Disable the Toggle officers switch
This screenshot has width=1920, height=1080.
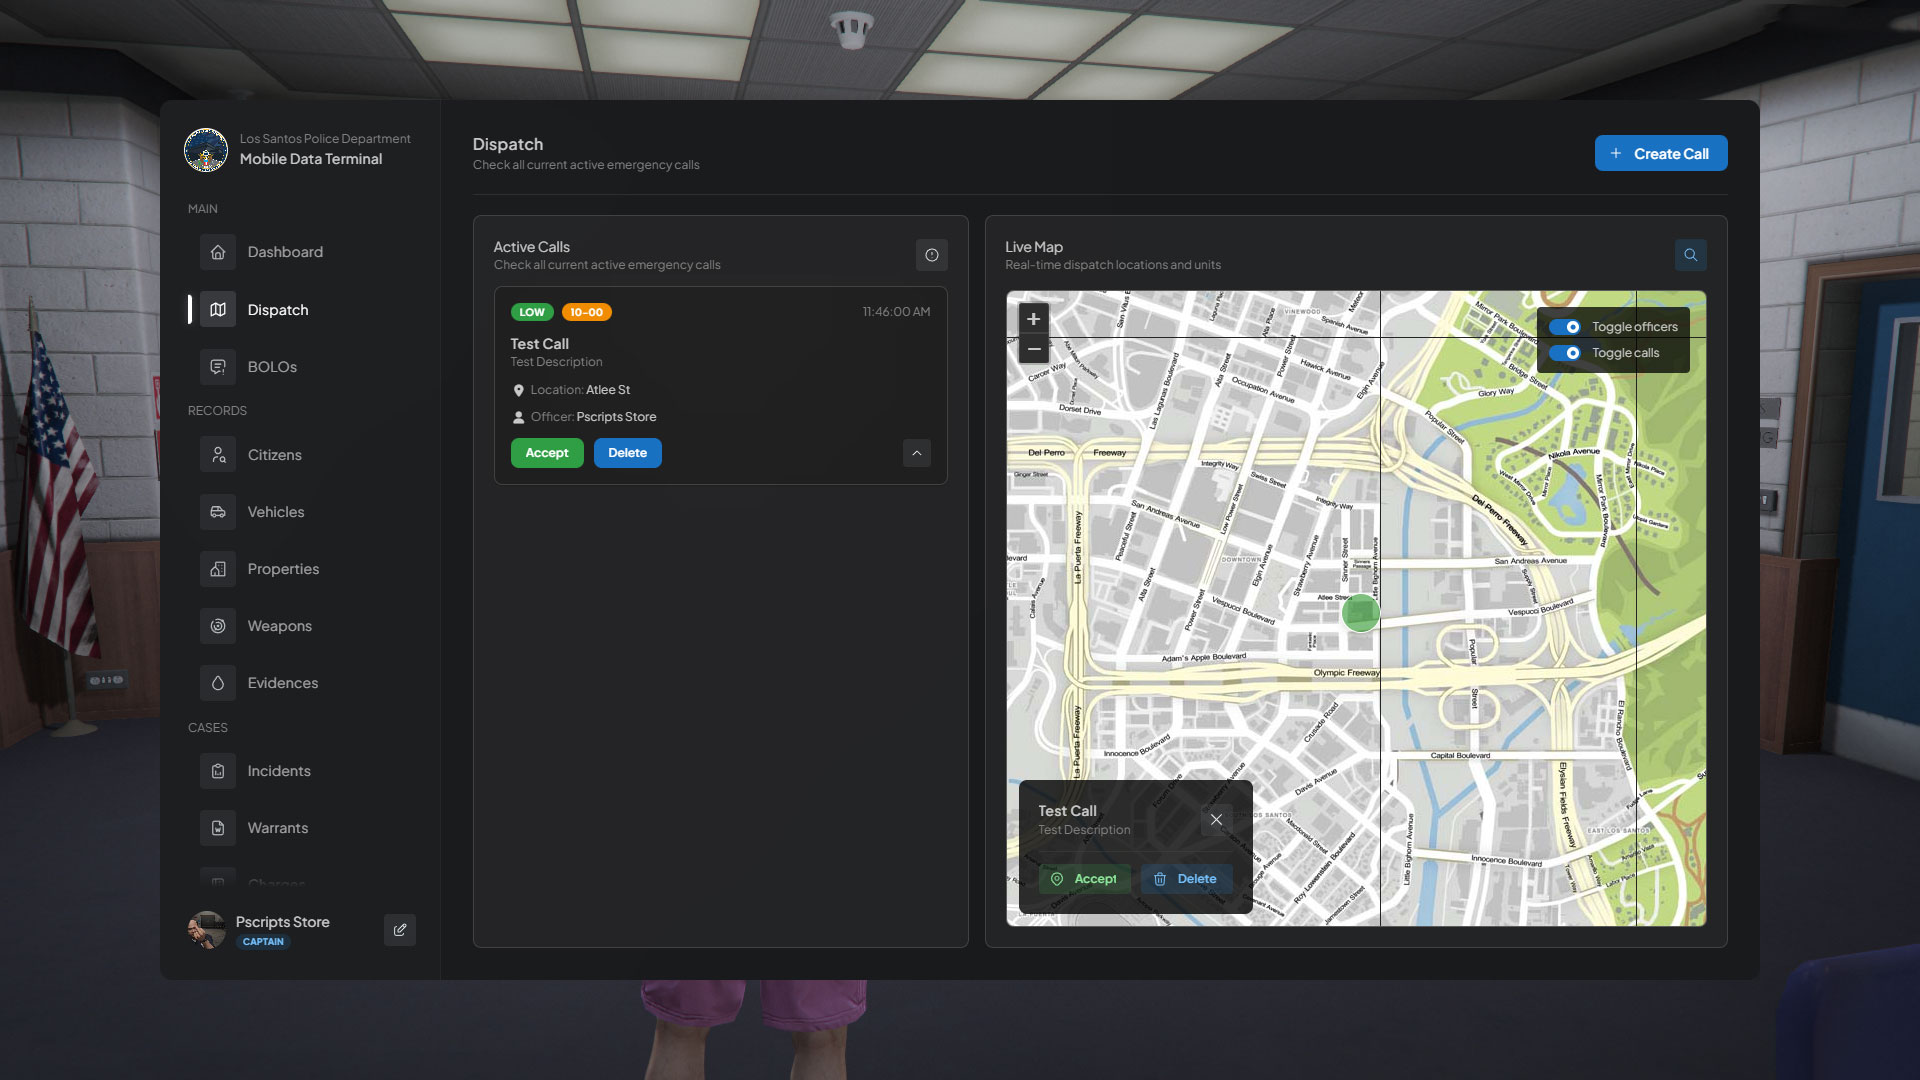tap(1565, 327)
